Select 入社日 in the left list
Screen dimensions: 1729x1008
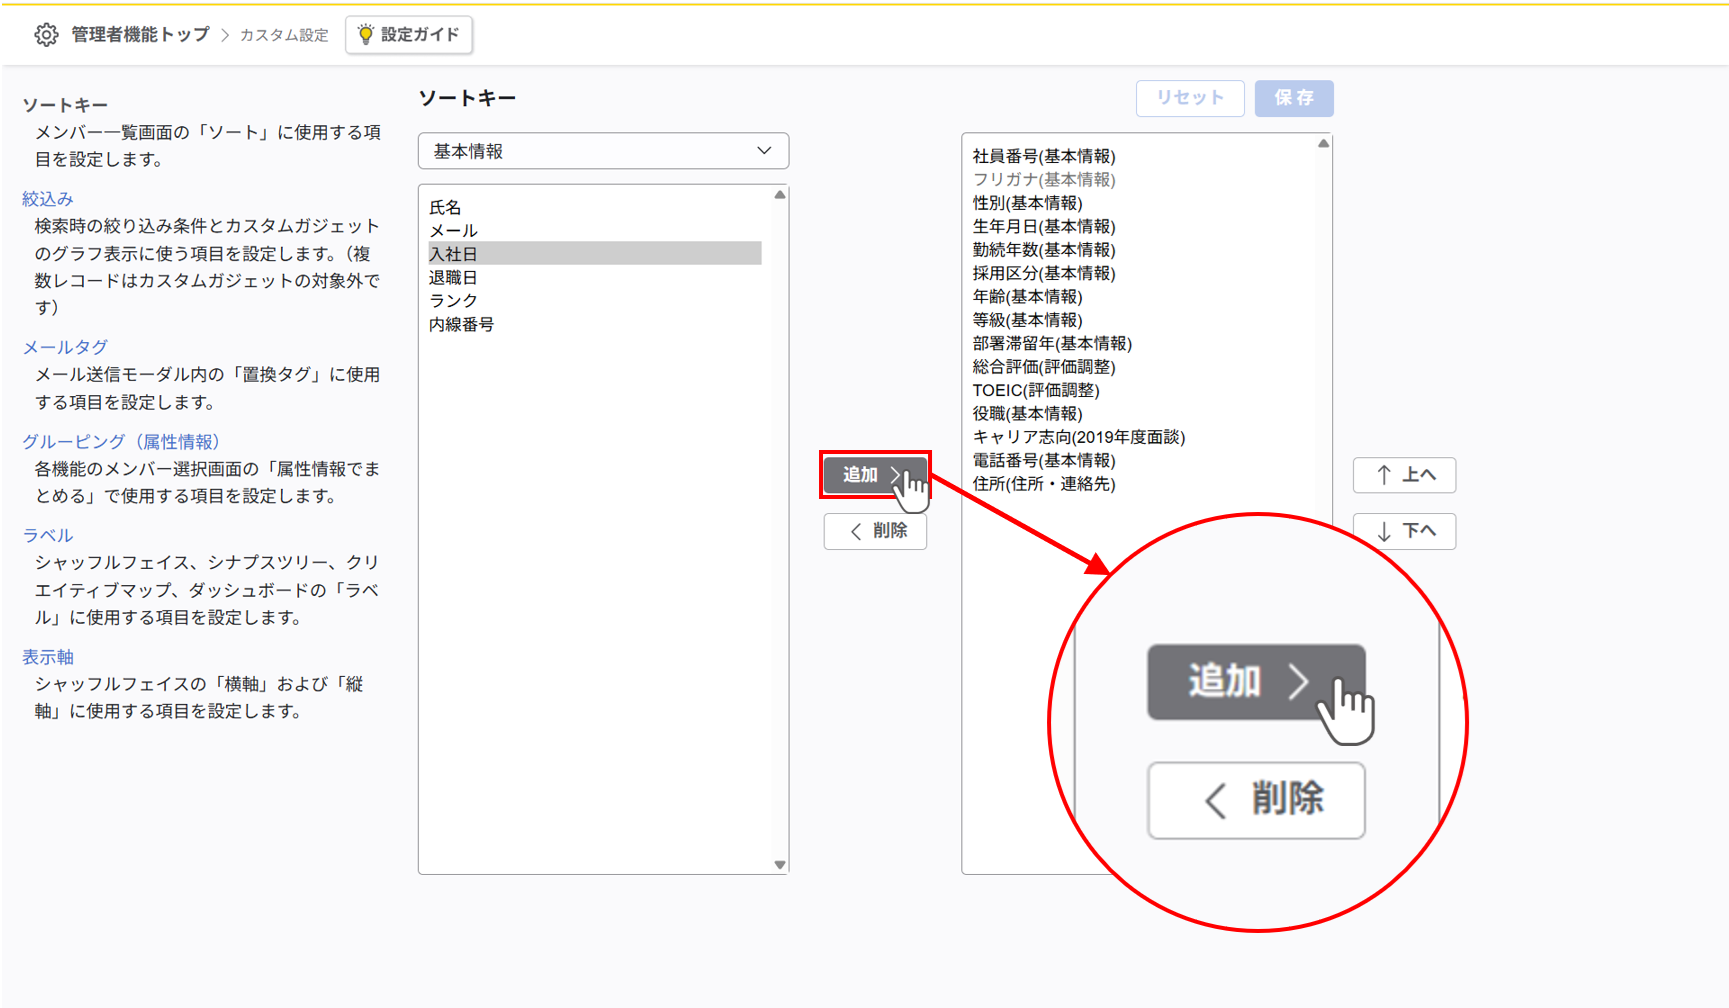pos(454,254)
